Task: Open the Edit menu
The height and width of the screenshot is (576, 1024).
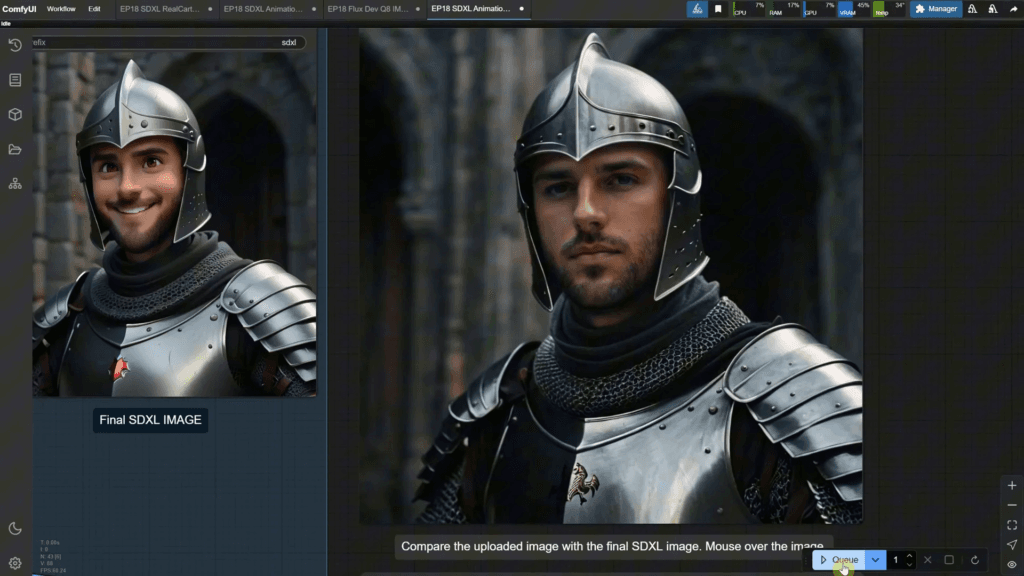Action: [94, 9]
